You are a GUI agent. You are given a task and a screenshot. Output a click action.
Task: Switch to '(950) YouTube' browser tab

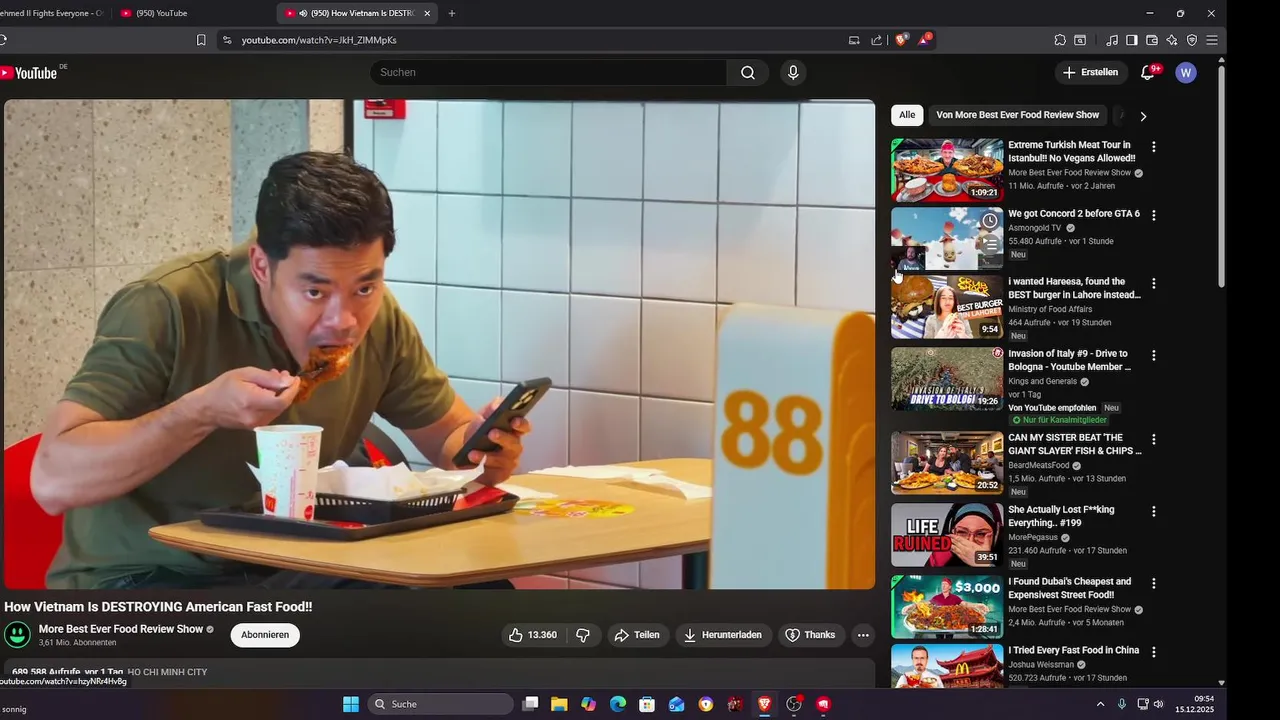pos(160,13)
